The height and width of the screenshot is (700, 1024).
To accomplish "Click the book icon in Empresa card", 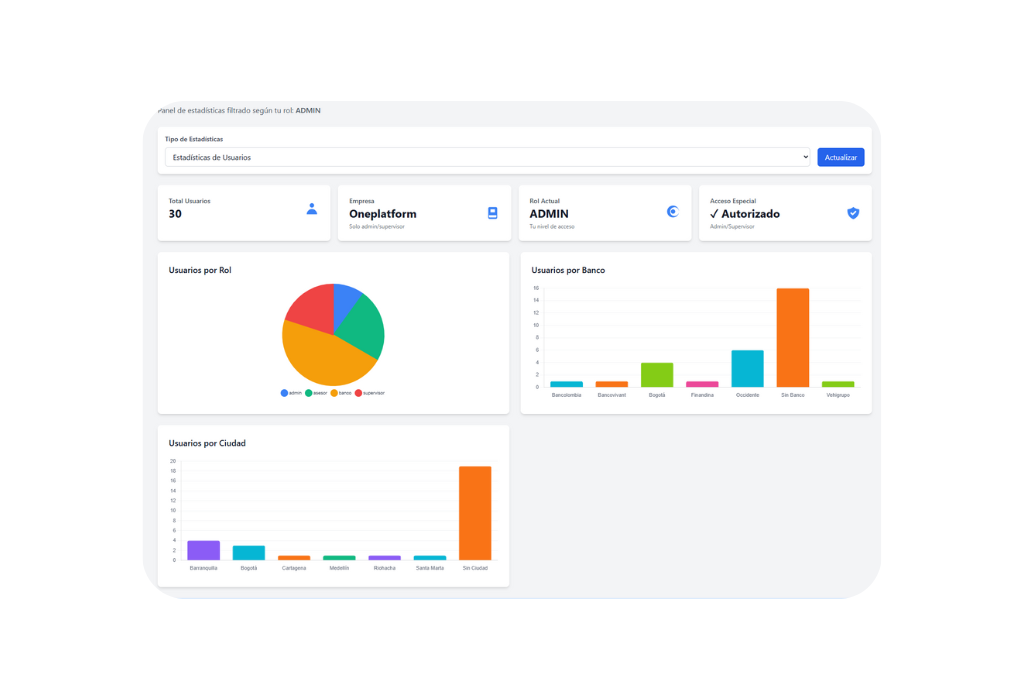I will click(492, 213).
